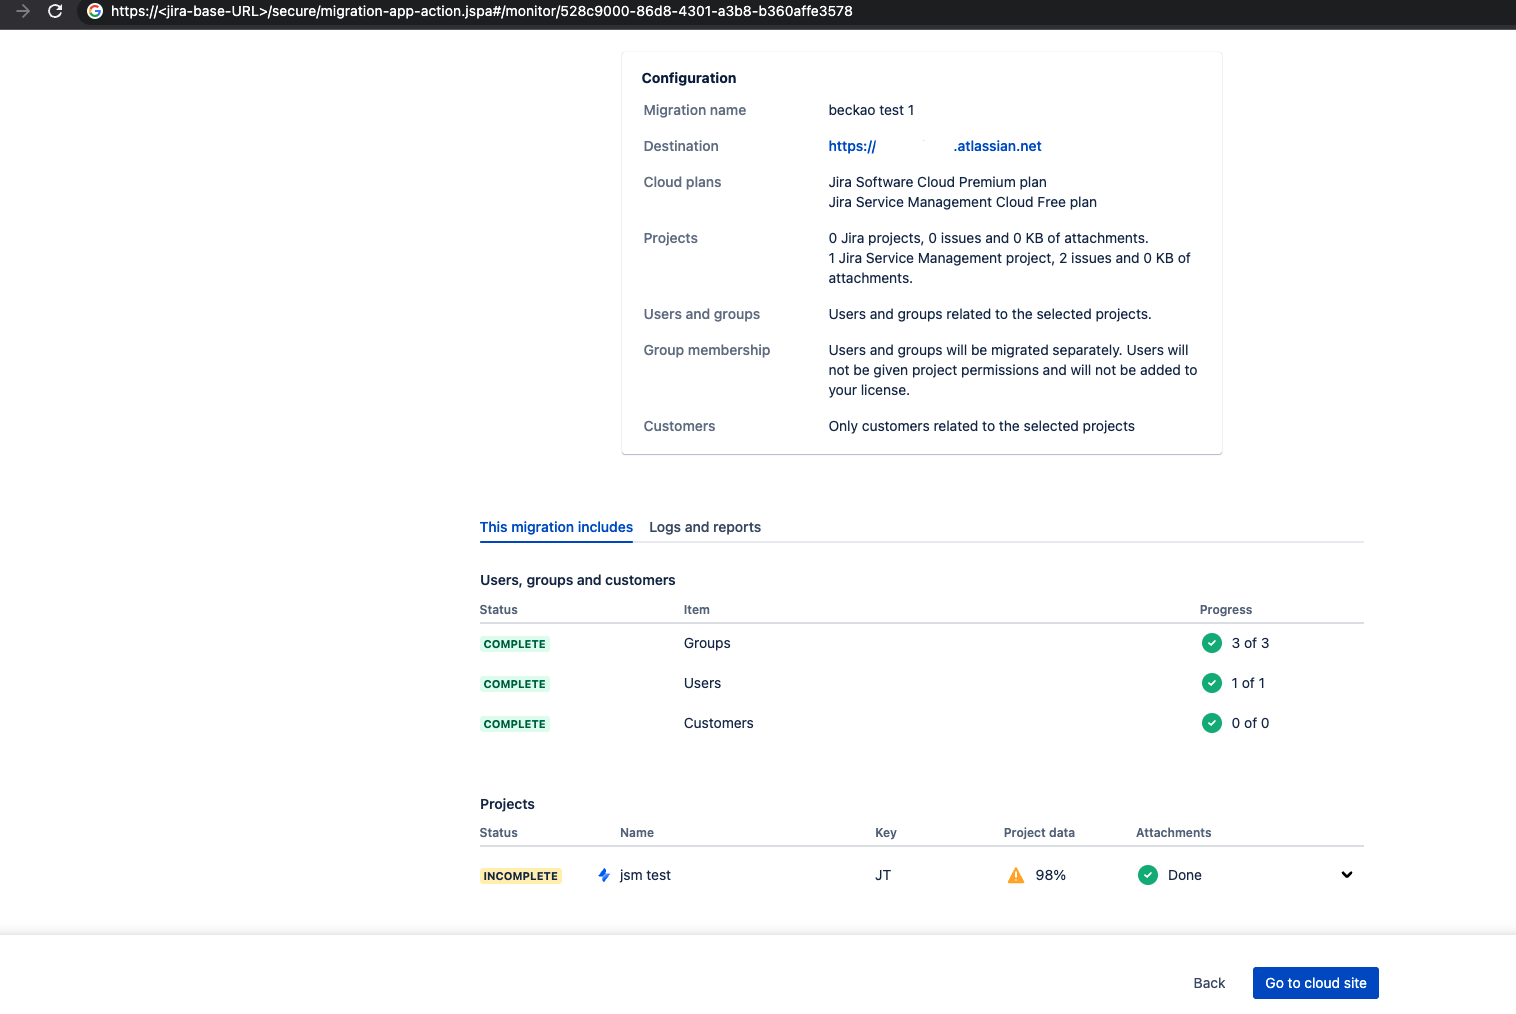Click the 'Group membership' label
1516x1014 pixels.
point(707,350)
